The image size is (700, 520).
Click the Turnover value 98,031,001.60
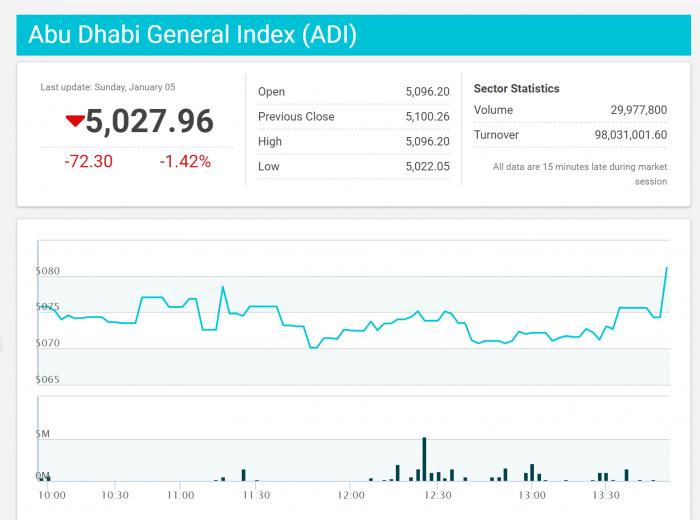tap(630, 135)
